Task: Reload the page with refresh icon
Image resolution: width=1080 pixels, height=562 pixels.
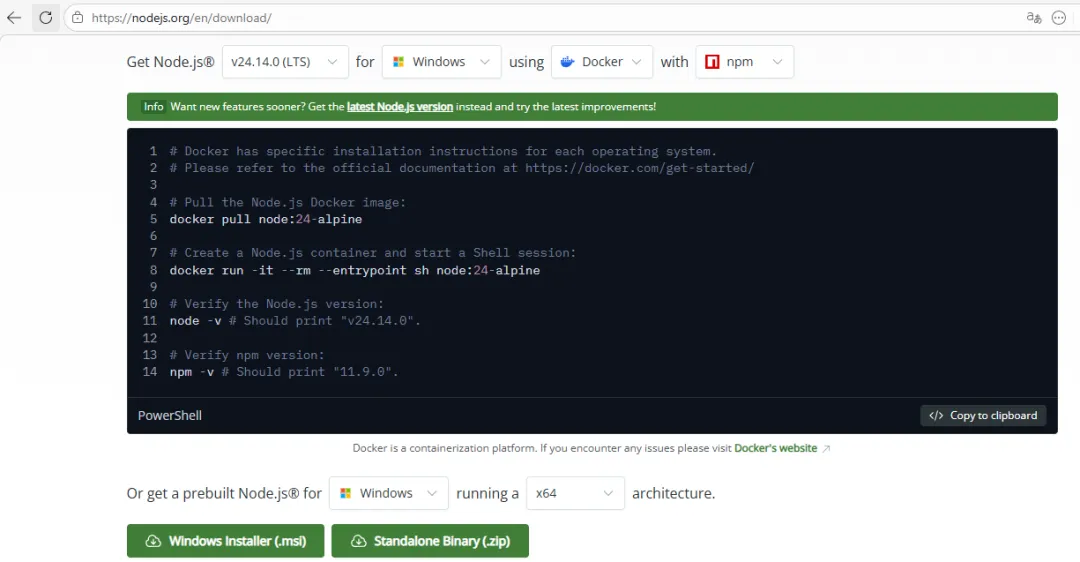Action: tap(45, 18)
